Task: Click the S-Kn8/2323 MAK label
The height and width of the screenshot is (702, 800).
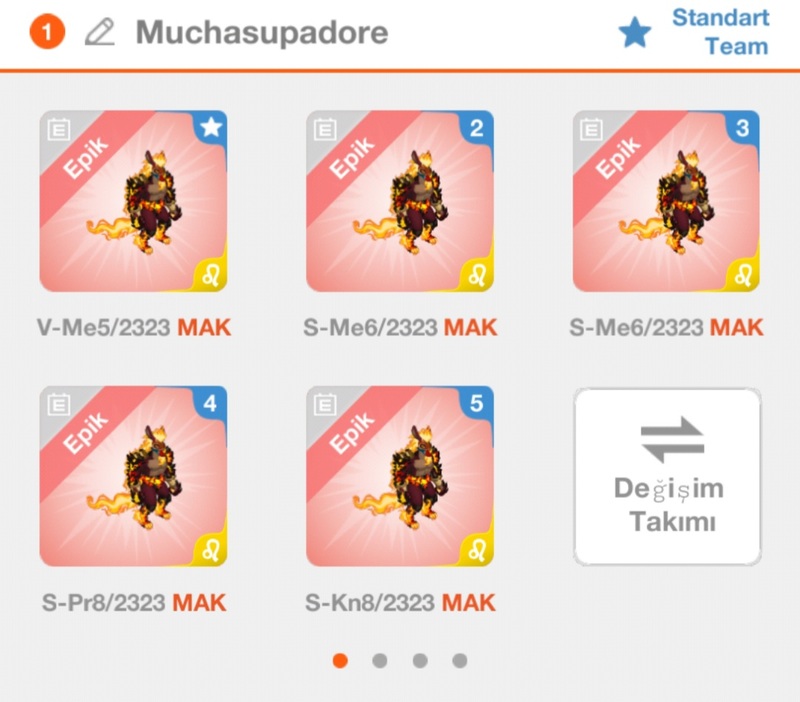Action: point(400,603)
